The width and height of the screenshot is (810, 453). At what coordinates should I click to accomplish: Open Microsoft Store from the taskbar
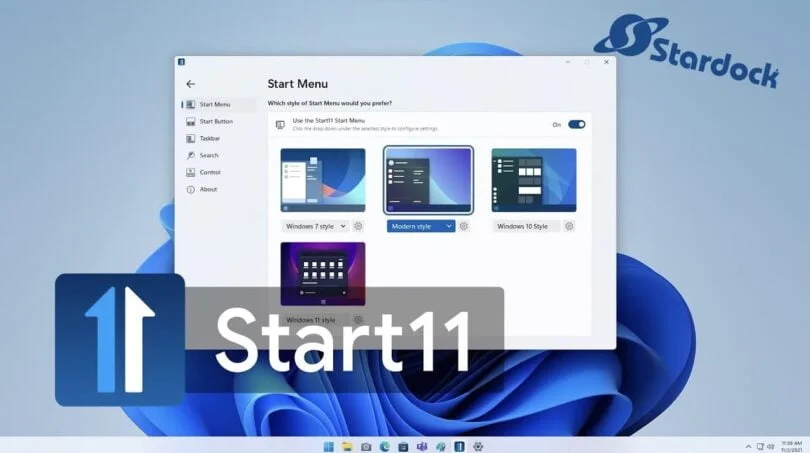403,446
